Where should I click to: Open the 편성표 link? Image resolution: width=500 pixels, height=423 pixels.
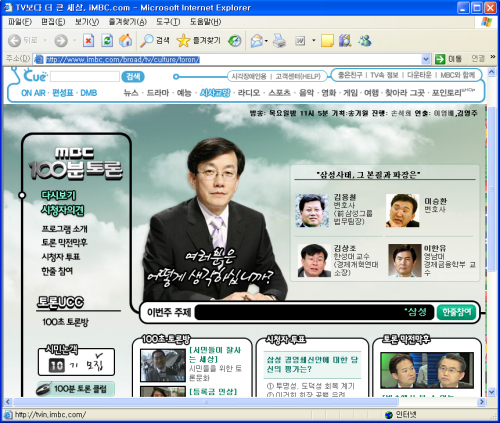(x=63, y=93)
